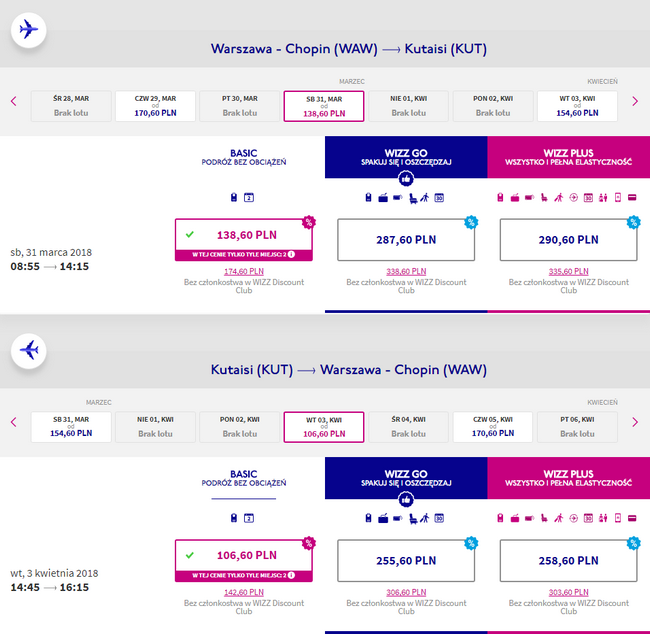Click thumbs-up badge under outbound WIZZ GO
The image size is (650, 634).
pos(406,179)
